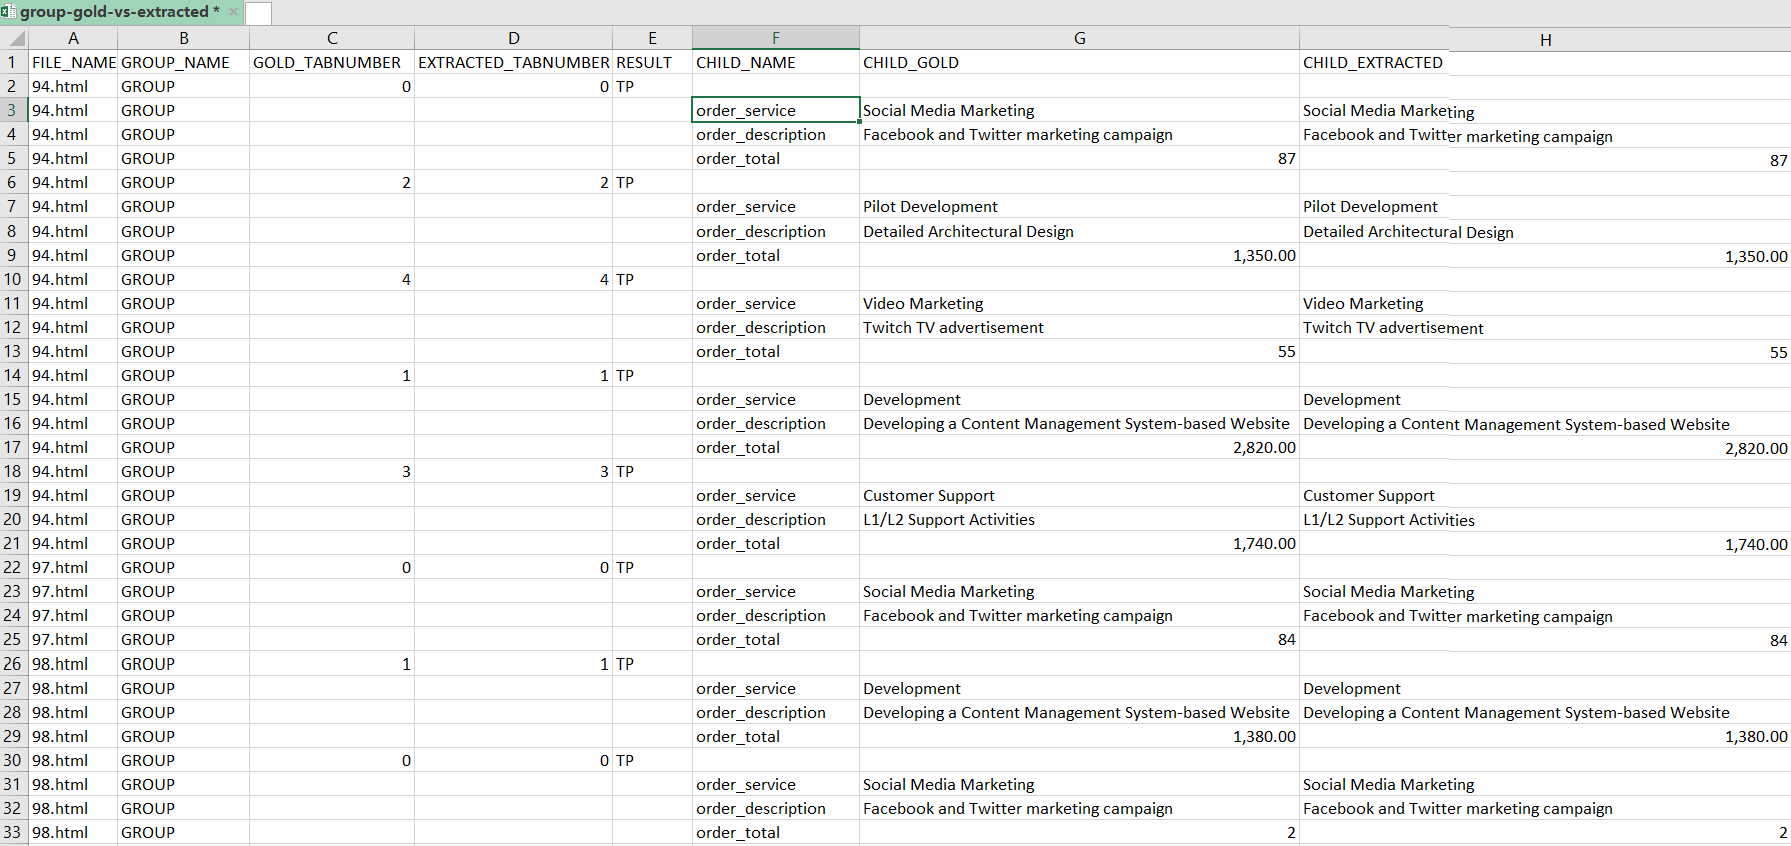Select 2,820.00 in the CHILD_EXTRACTED column
This screenshot has width=1791, height=846.
click(x=1546, y=448)
